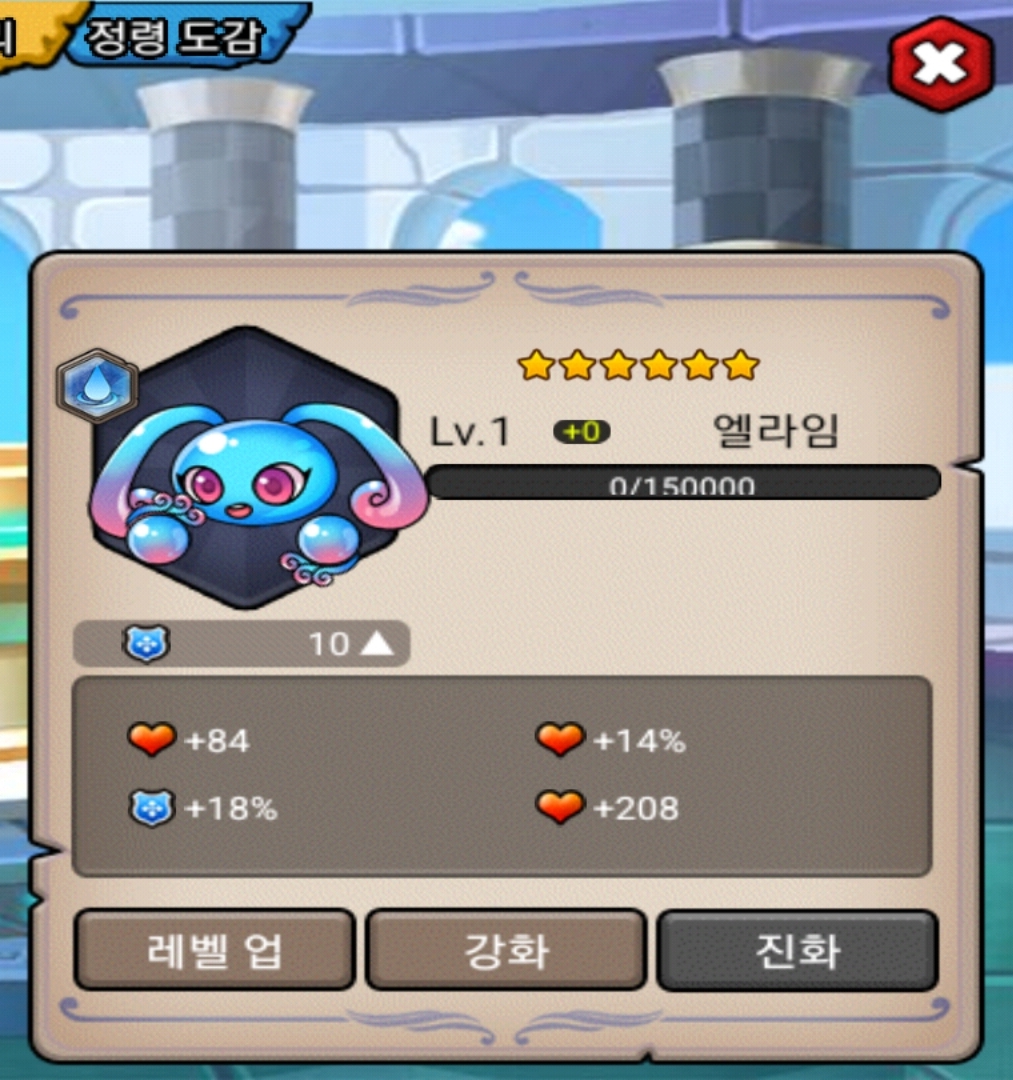
Task: Tap the 강화 button
Action: pos(506,951)
